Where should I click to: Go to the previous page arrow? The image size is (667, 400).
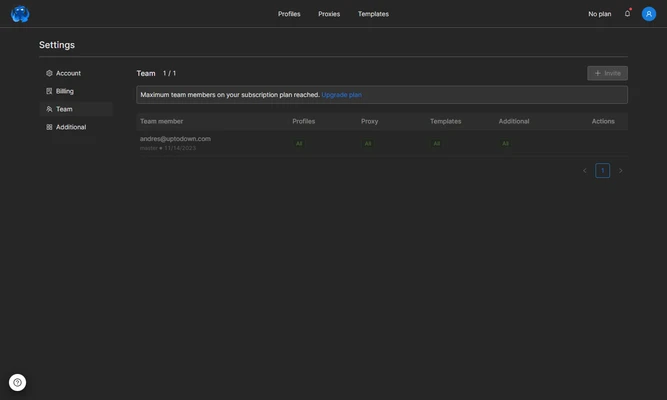coord(585,171)
